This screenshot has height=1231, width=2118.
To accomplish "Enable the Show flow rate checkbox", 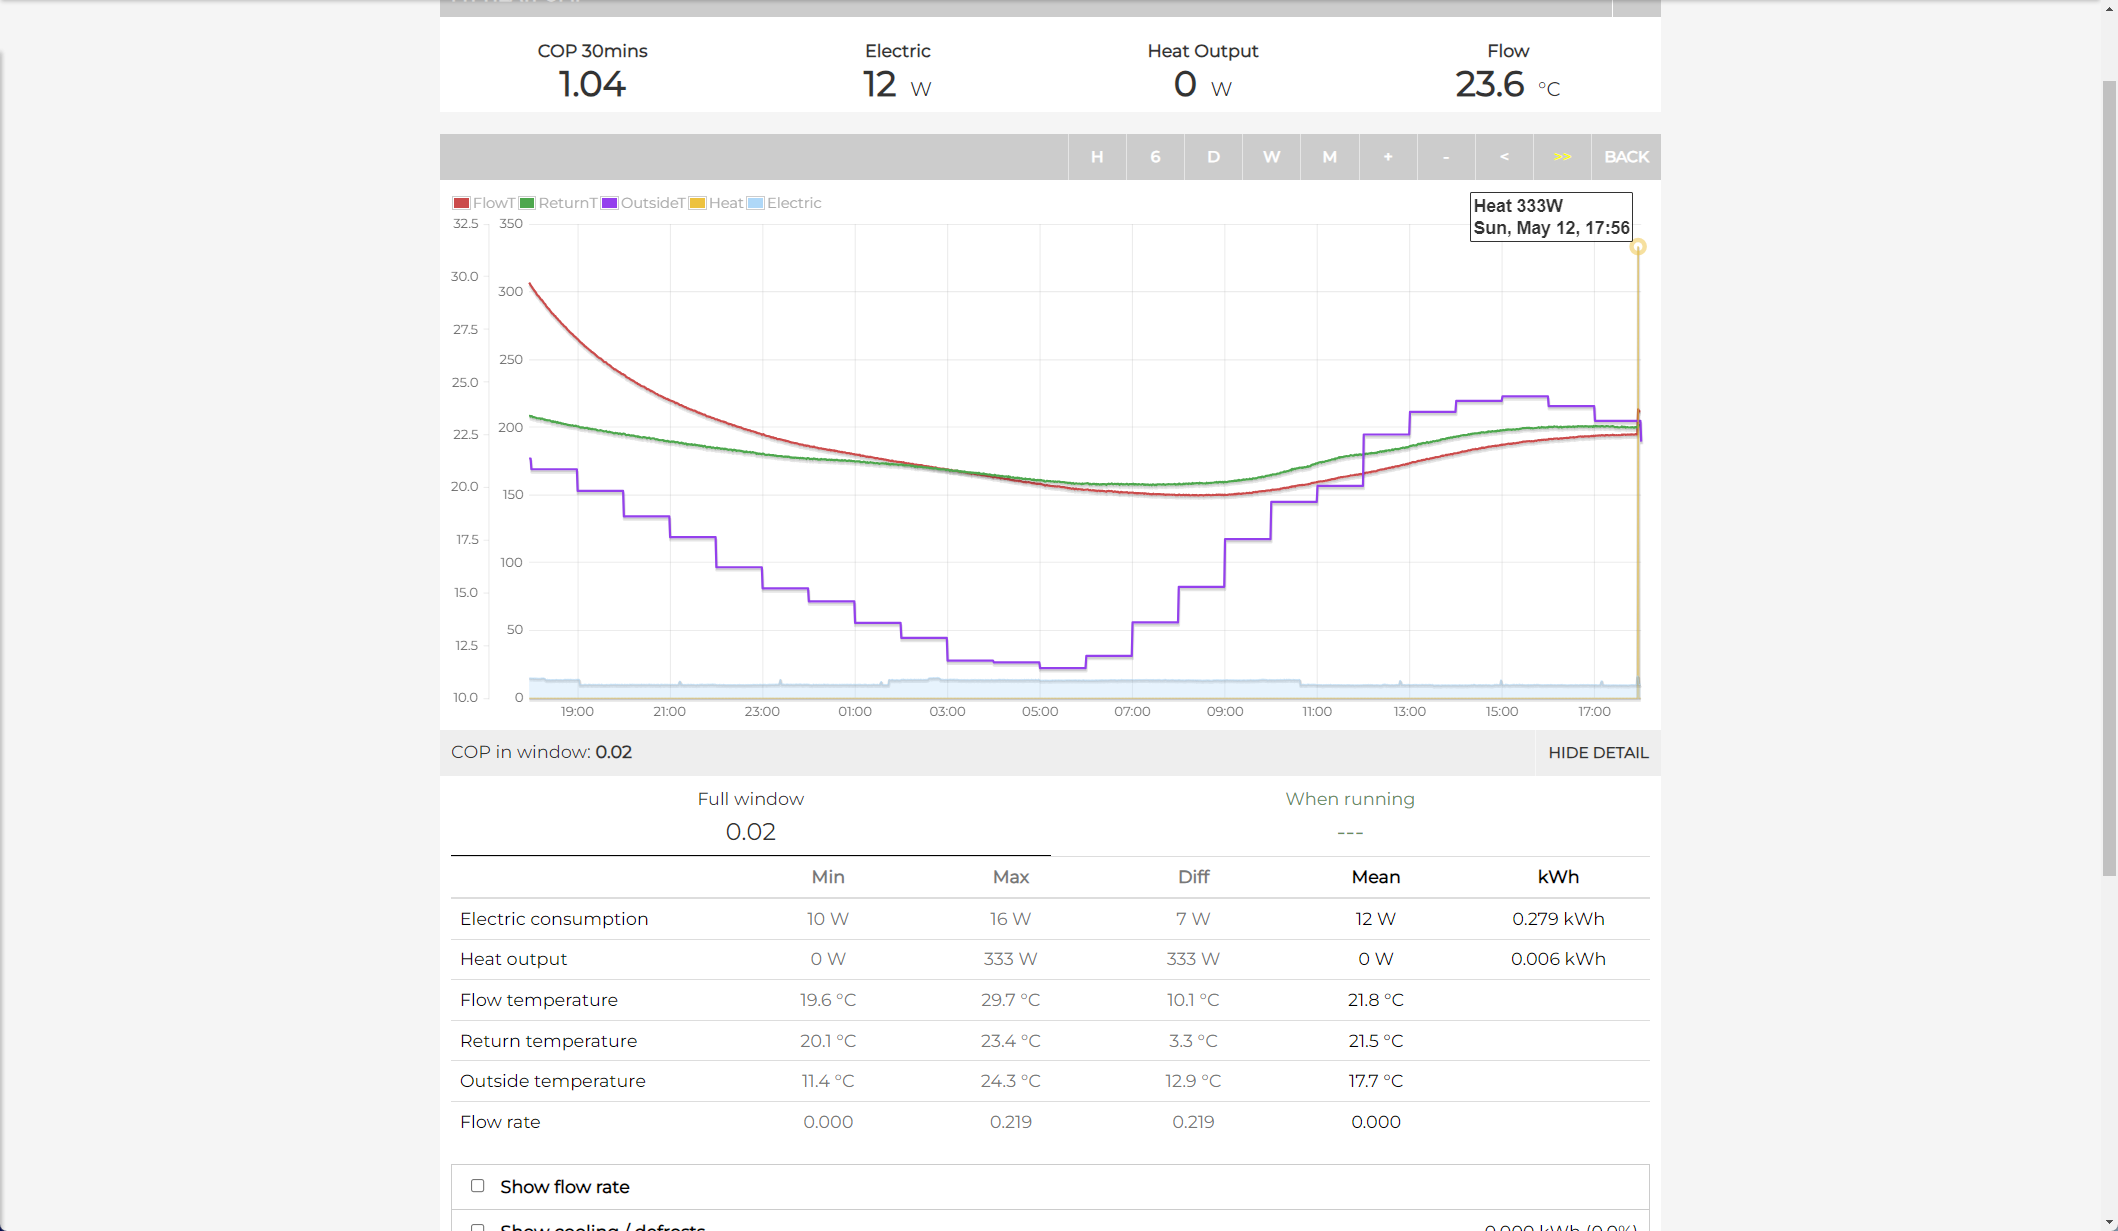I will (478, 1186).
